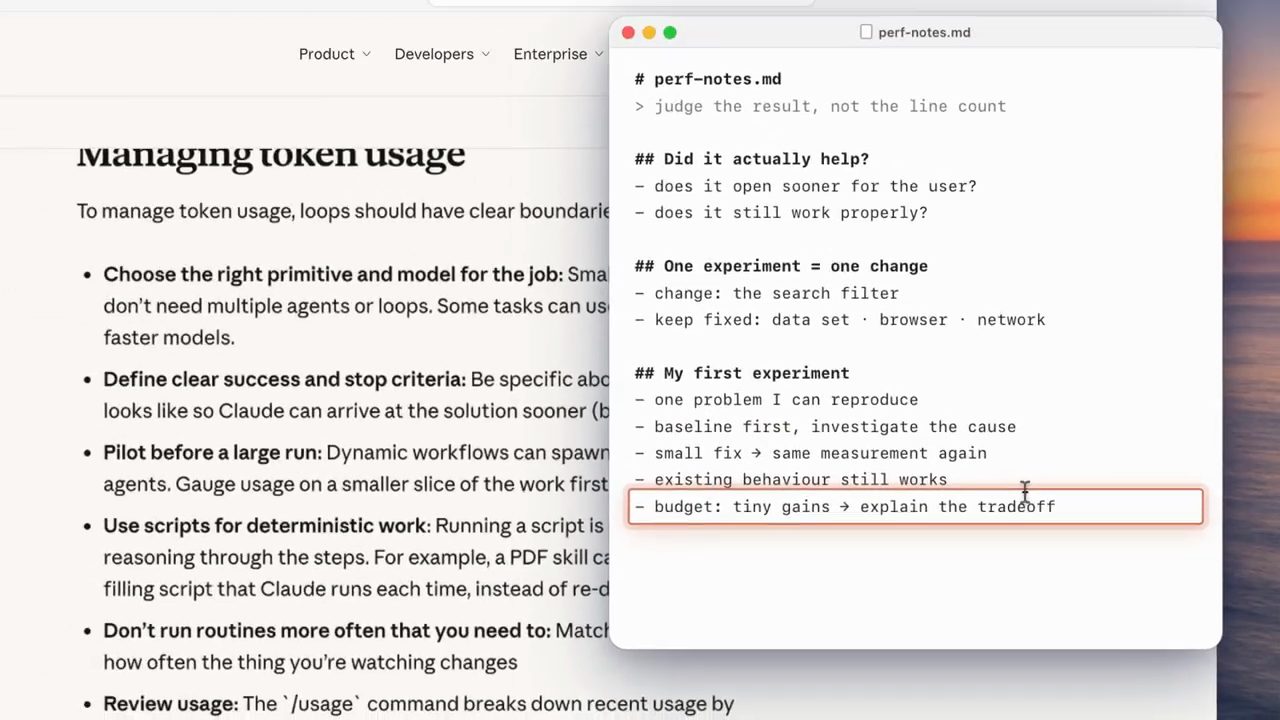Click the '## One experiment = one change' heading
This screenshot has width=1280, height=720.
click(x=781, y=266)
